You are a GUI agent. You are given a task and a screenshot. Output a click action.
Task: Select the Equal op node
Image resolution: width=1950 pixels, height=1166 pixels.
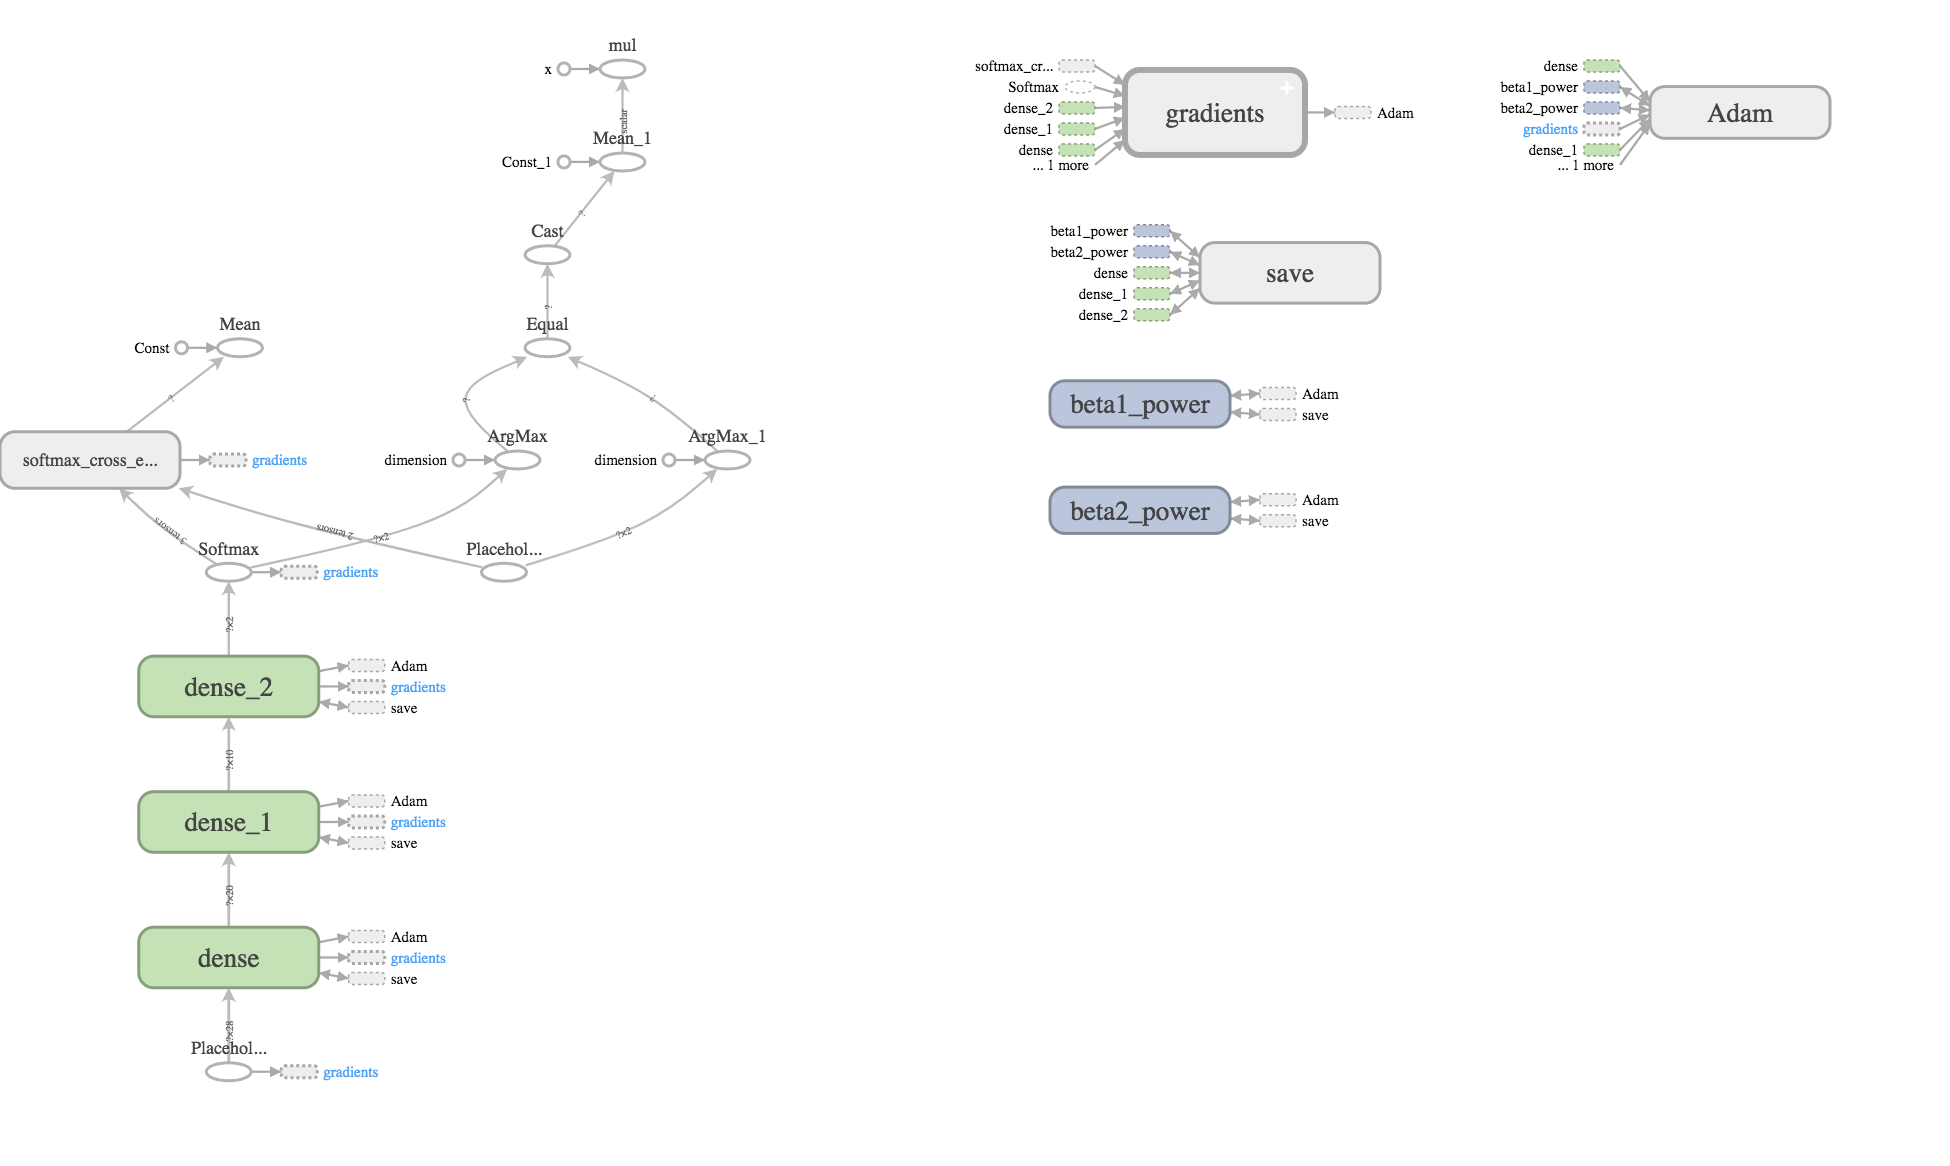point(547,348)
